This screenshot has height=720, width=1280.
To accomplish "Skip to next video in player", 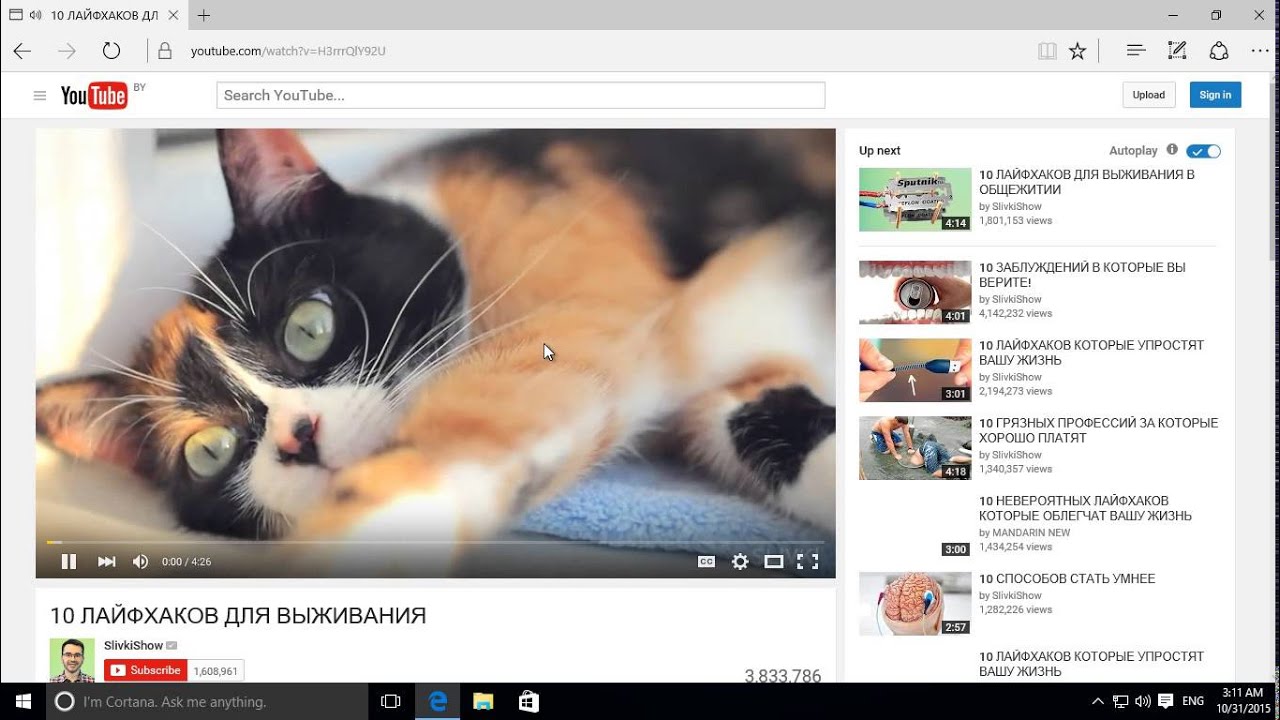I will [x=106, y=562].
